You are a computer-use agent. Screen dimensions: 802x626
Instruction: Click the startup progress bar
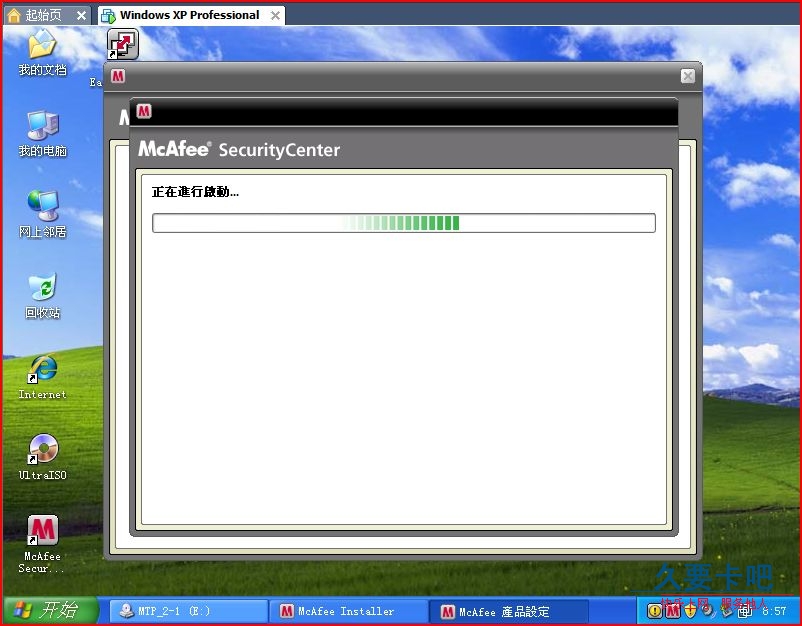[404, 223]
